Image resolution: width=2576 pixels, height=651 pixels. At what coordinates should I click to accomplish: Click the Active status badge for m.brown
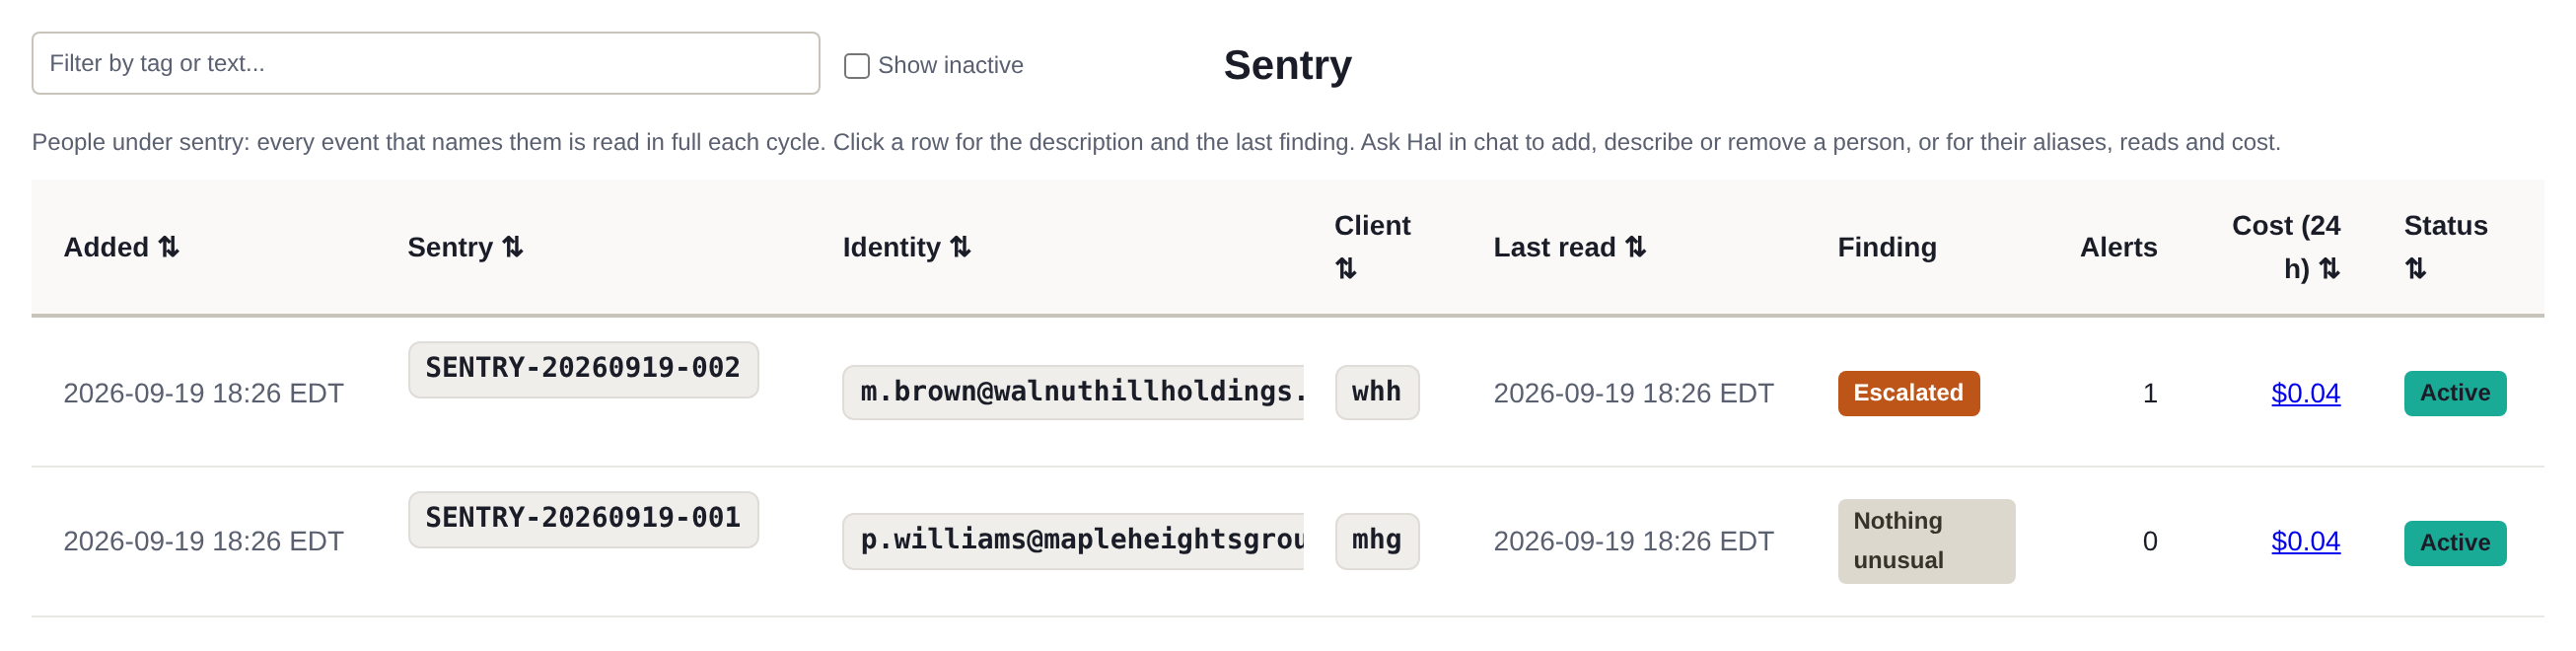coord(2454,393)
